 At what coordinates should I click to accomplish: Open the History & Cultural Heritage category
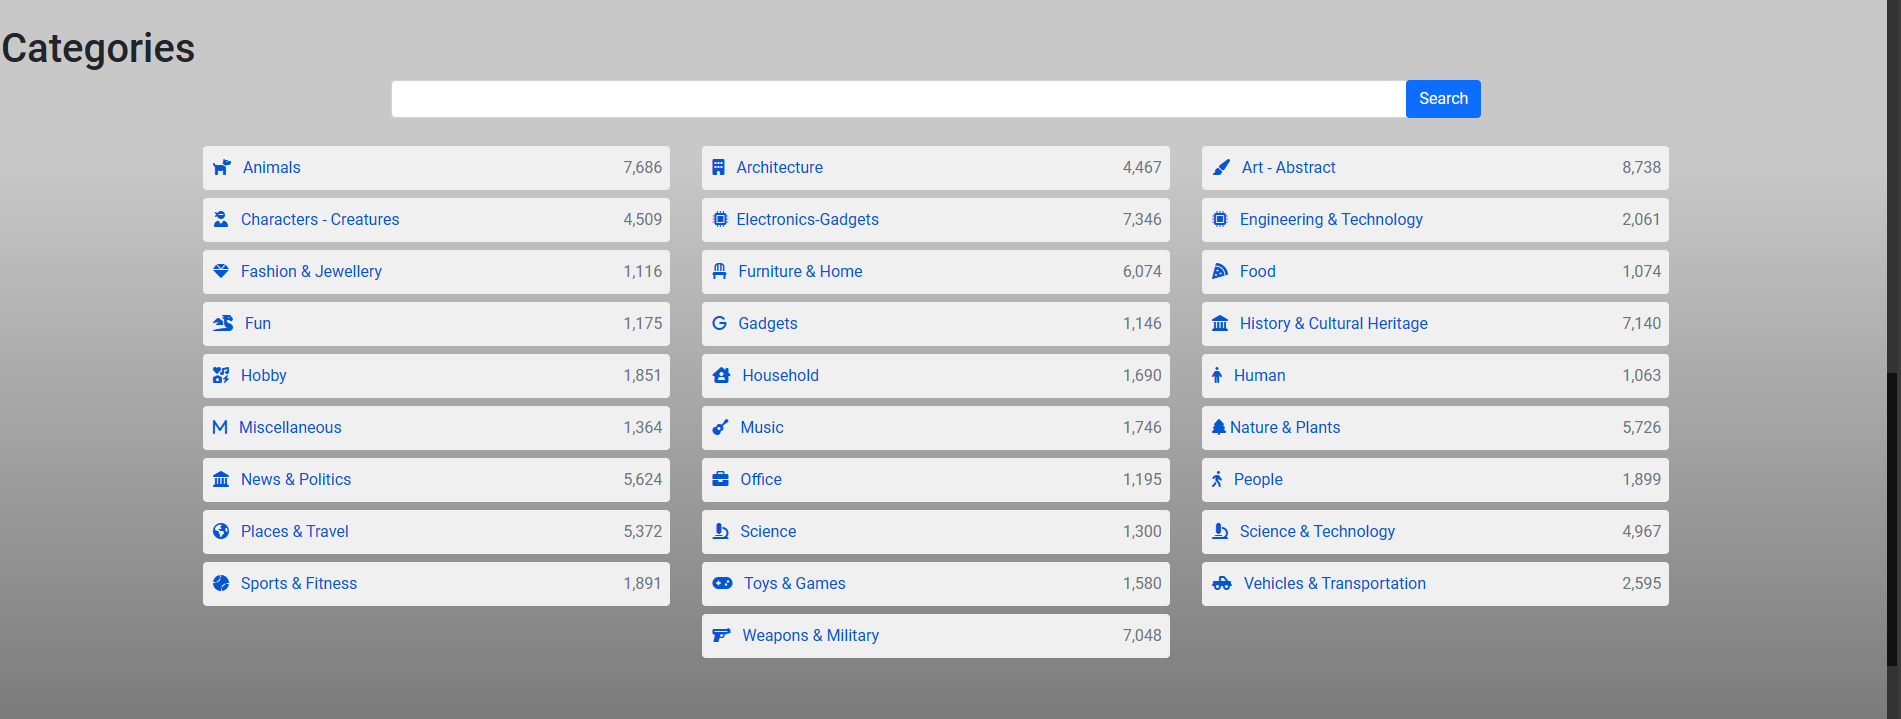(1333, 324)
